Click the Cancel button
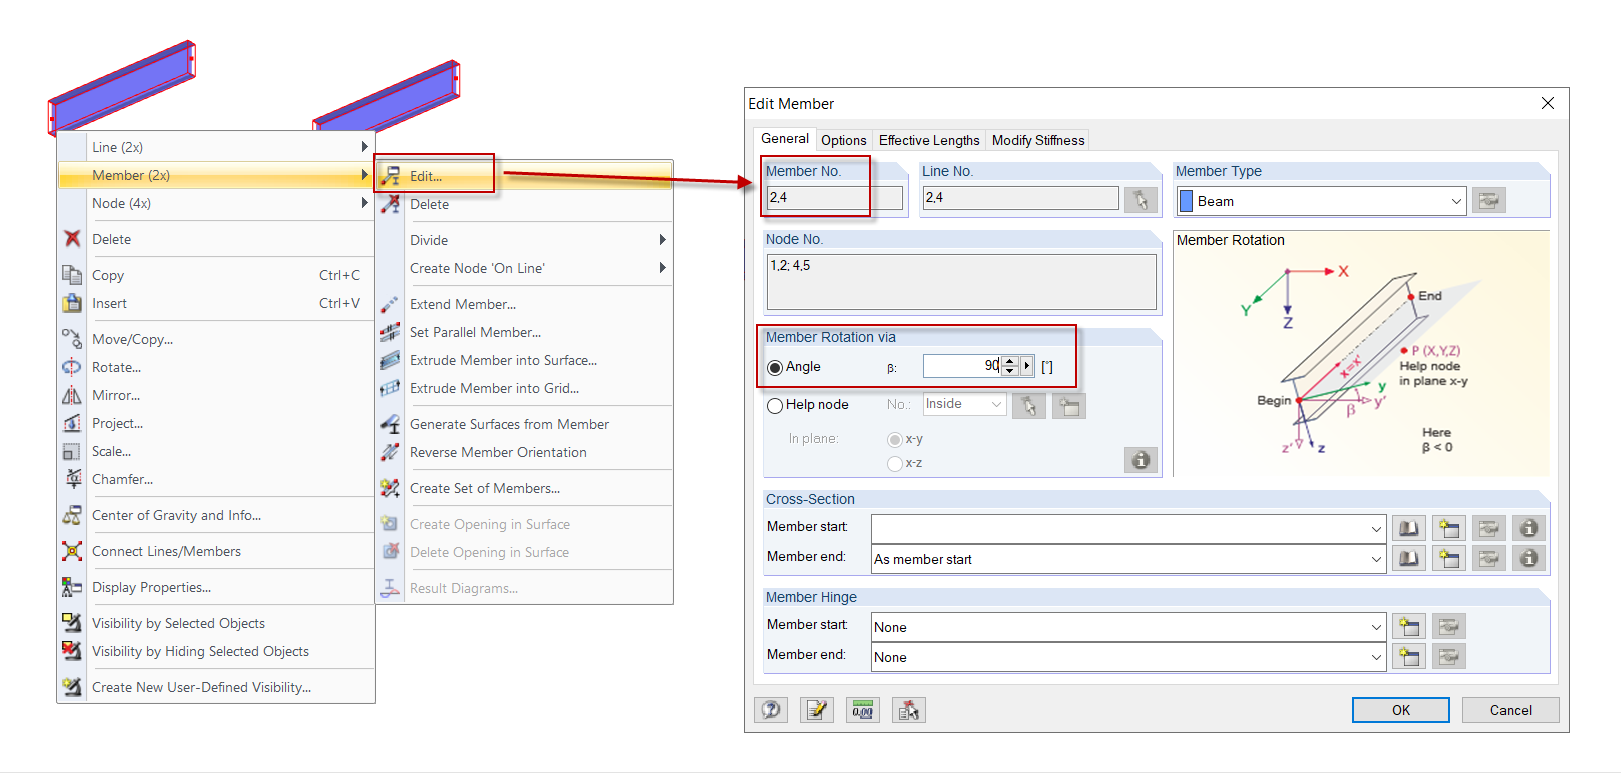Viewport: 1621px width, 774px height. [1510, 710]
